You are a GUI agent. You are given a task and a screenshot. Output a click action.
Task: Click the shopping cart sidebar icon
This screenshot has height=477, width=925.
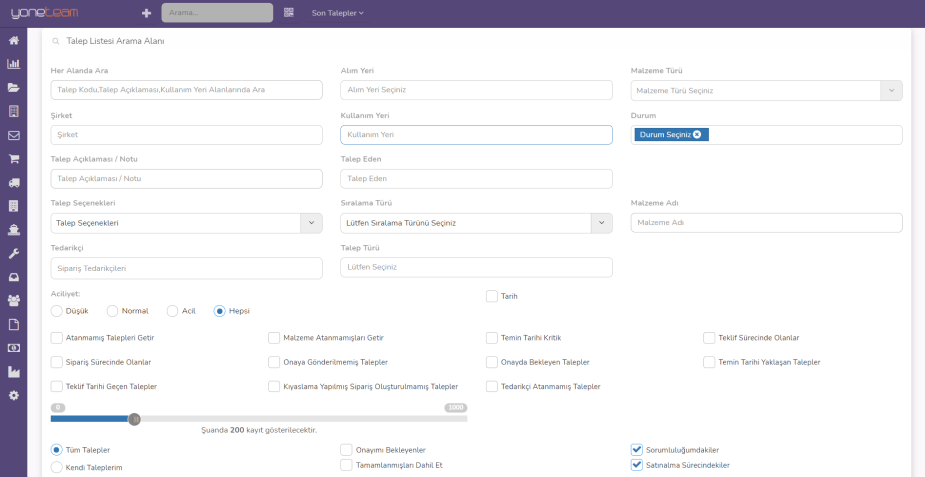pos(14,159)
